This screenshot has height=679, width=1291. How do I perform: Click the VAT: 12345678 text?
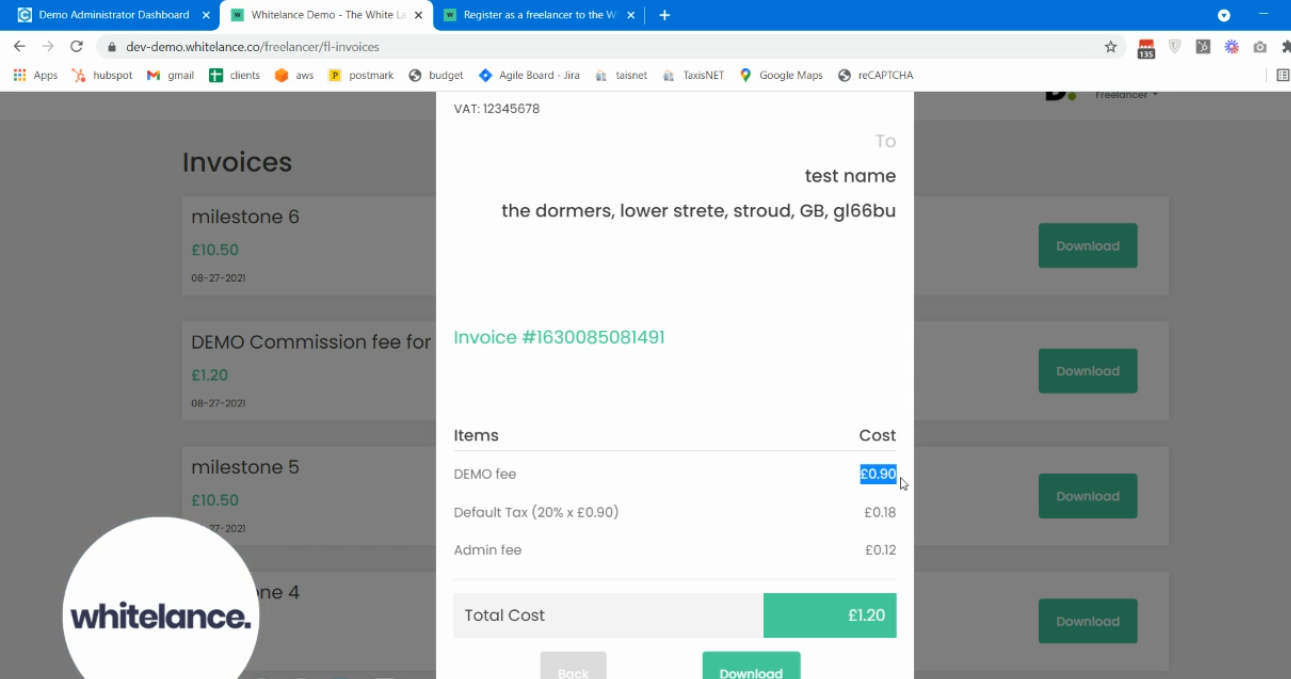(x=497, y=108)
